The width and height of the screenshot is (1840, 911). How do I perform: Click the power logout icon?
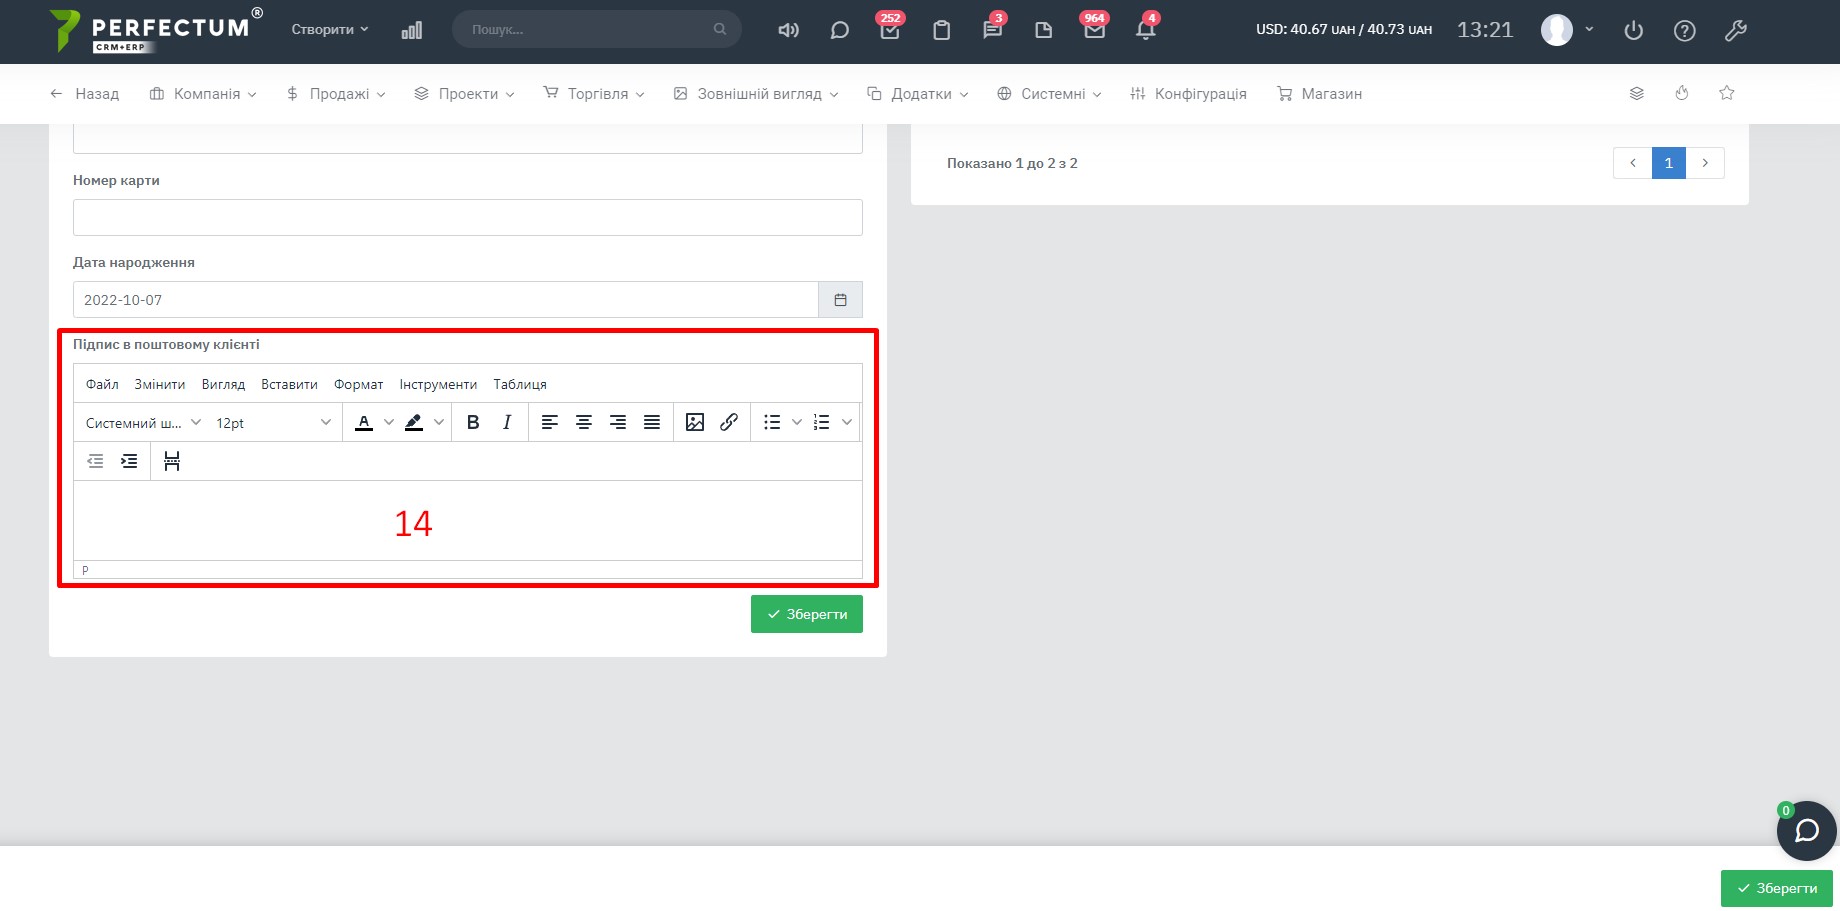pyautogui.click(x=1633, y=30)
